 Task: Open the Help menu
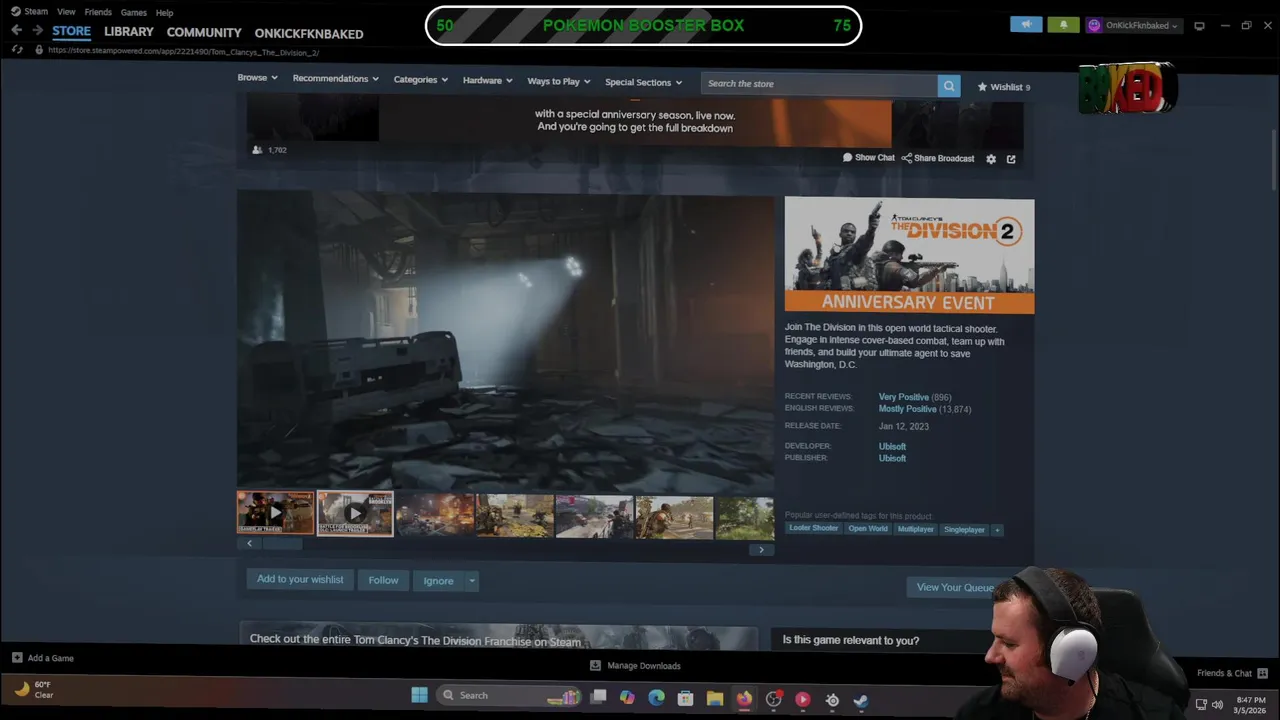click(x=164, y=12)
